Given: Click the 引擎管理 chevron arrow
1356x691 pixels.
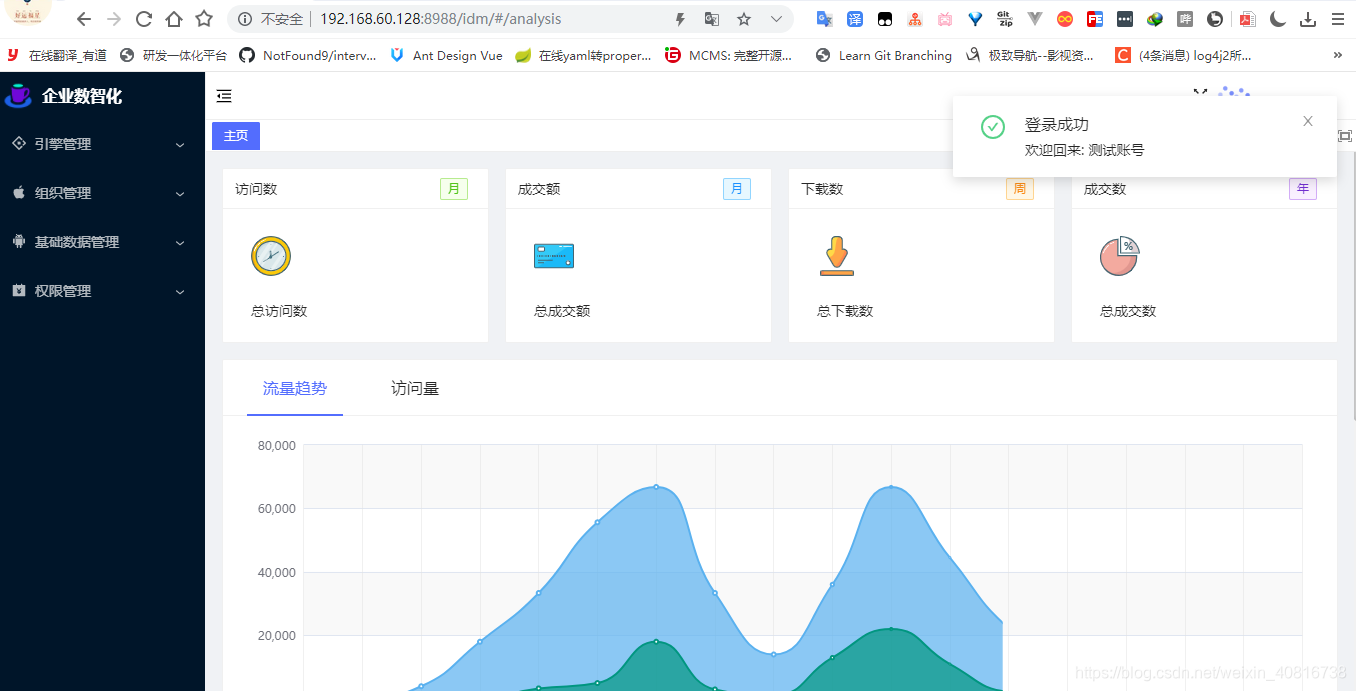Looking at the screenshot, I should [x=180, y=145].
